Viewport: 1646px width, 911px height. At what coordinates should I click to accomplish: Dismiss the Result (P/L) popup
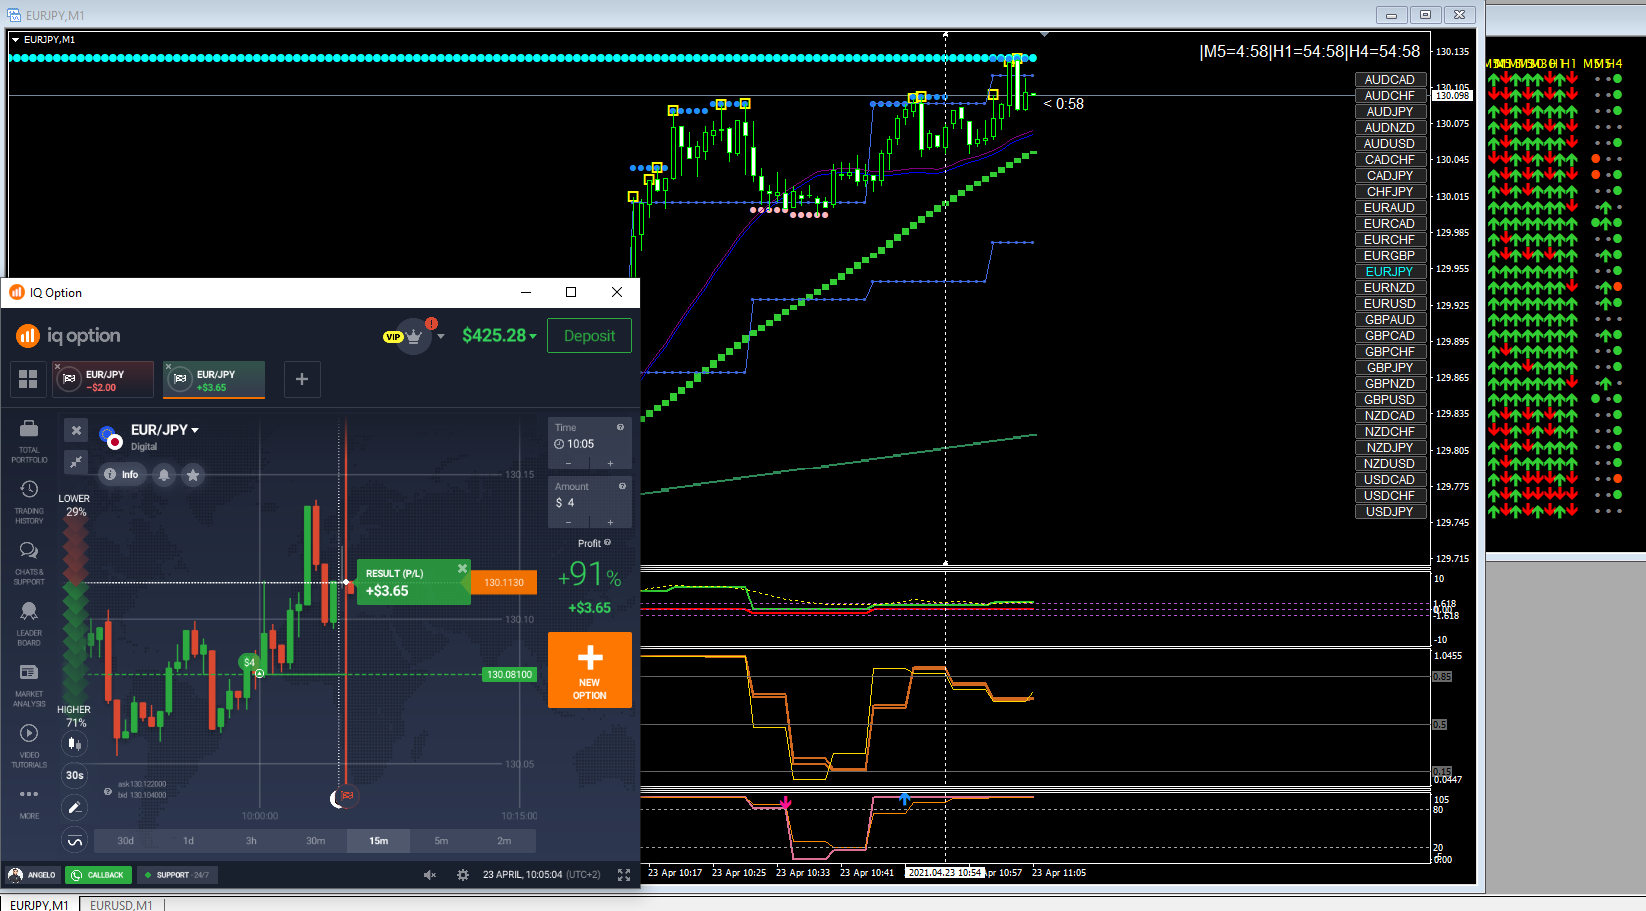coord(462,569)
